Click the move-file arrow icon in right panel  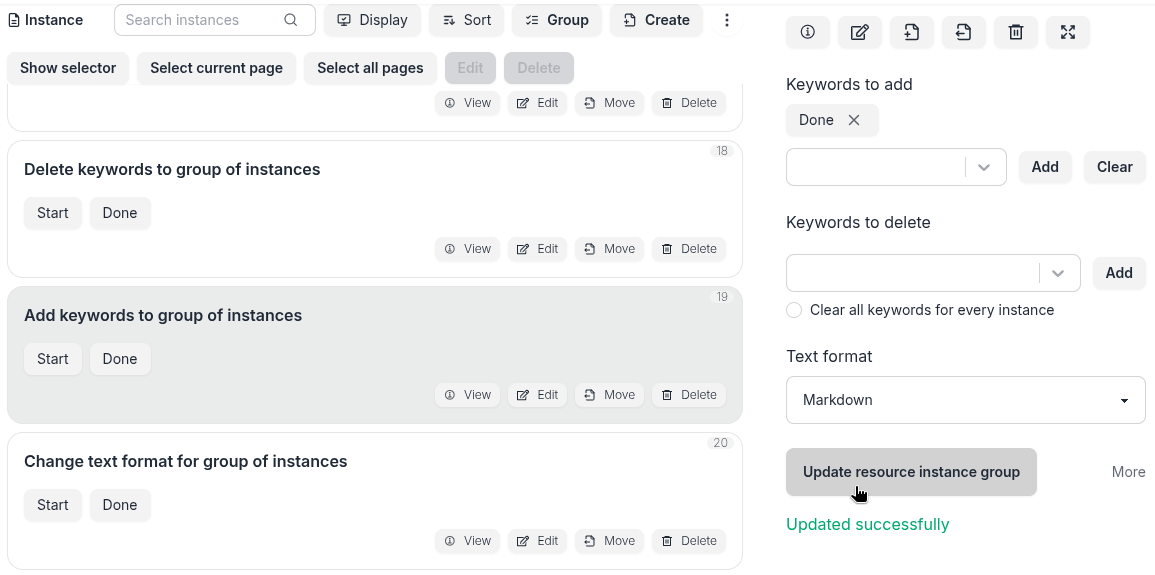tap(963, 33)
